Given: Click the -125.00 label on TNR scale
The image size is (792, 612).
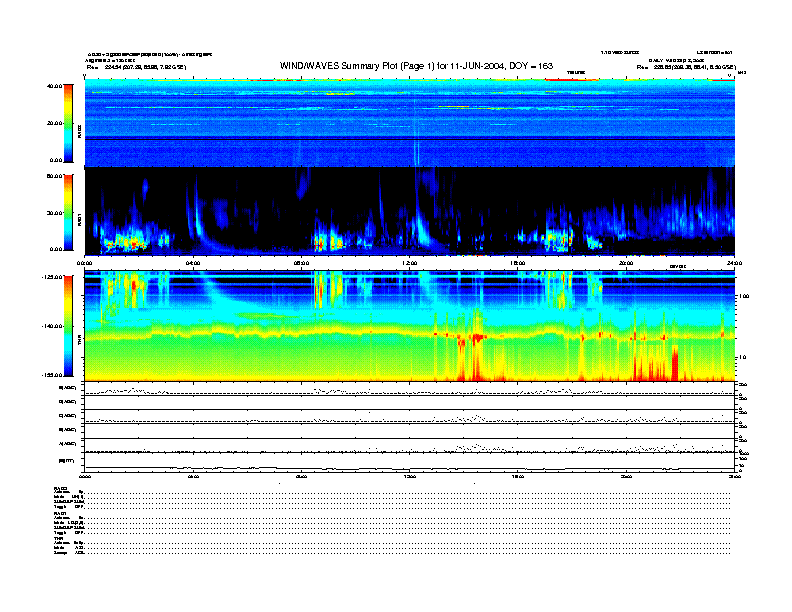Looking at the screenshot, I should click(x=47, y=276).
